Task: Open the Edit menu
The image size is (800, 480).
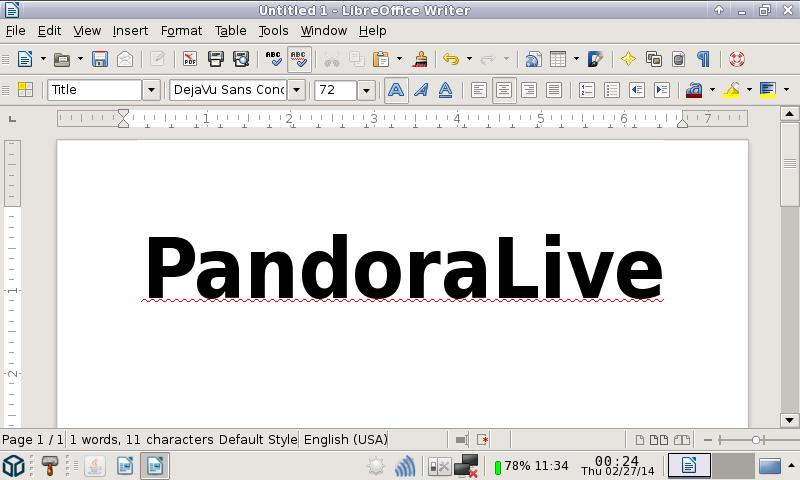Action: pos(49,31)
